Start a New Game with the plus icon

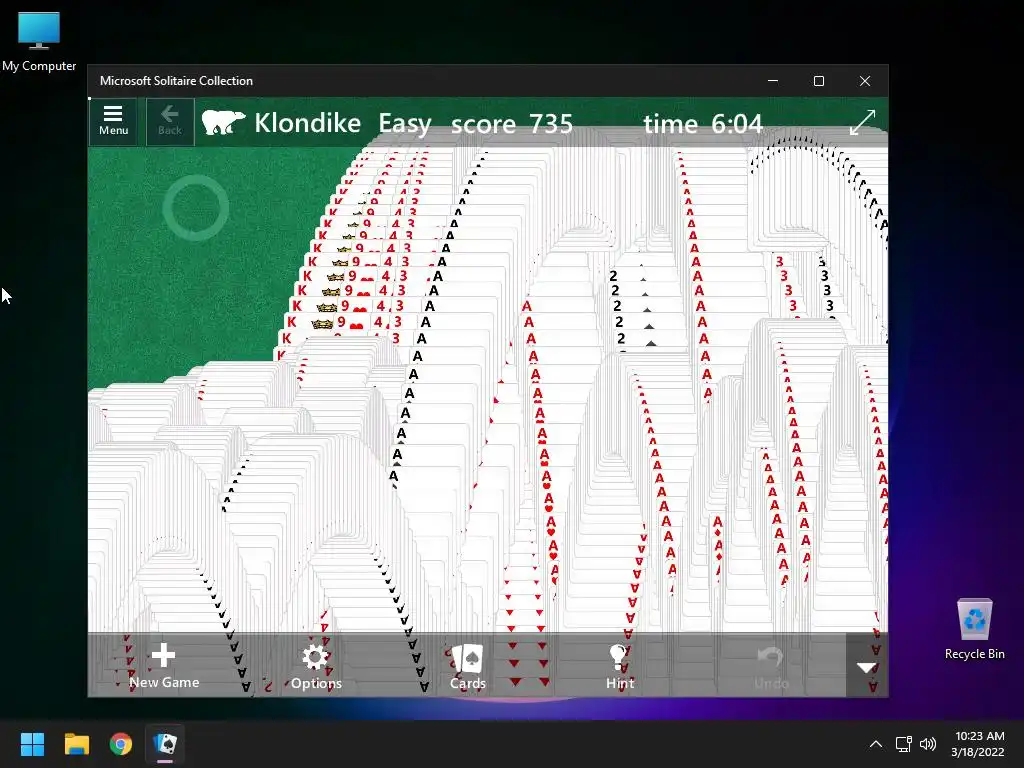coord(164,666)
